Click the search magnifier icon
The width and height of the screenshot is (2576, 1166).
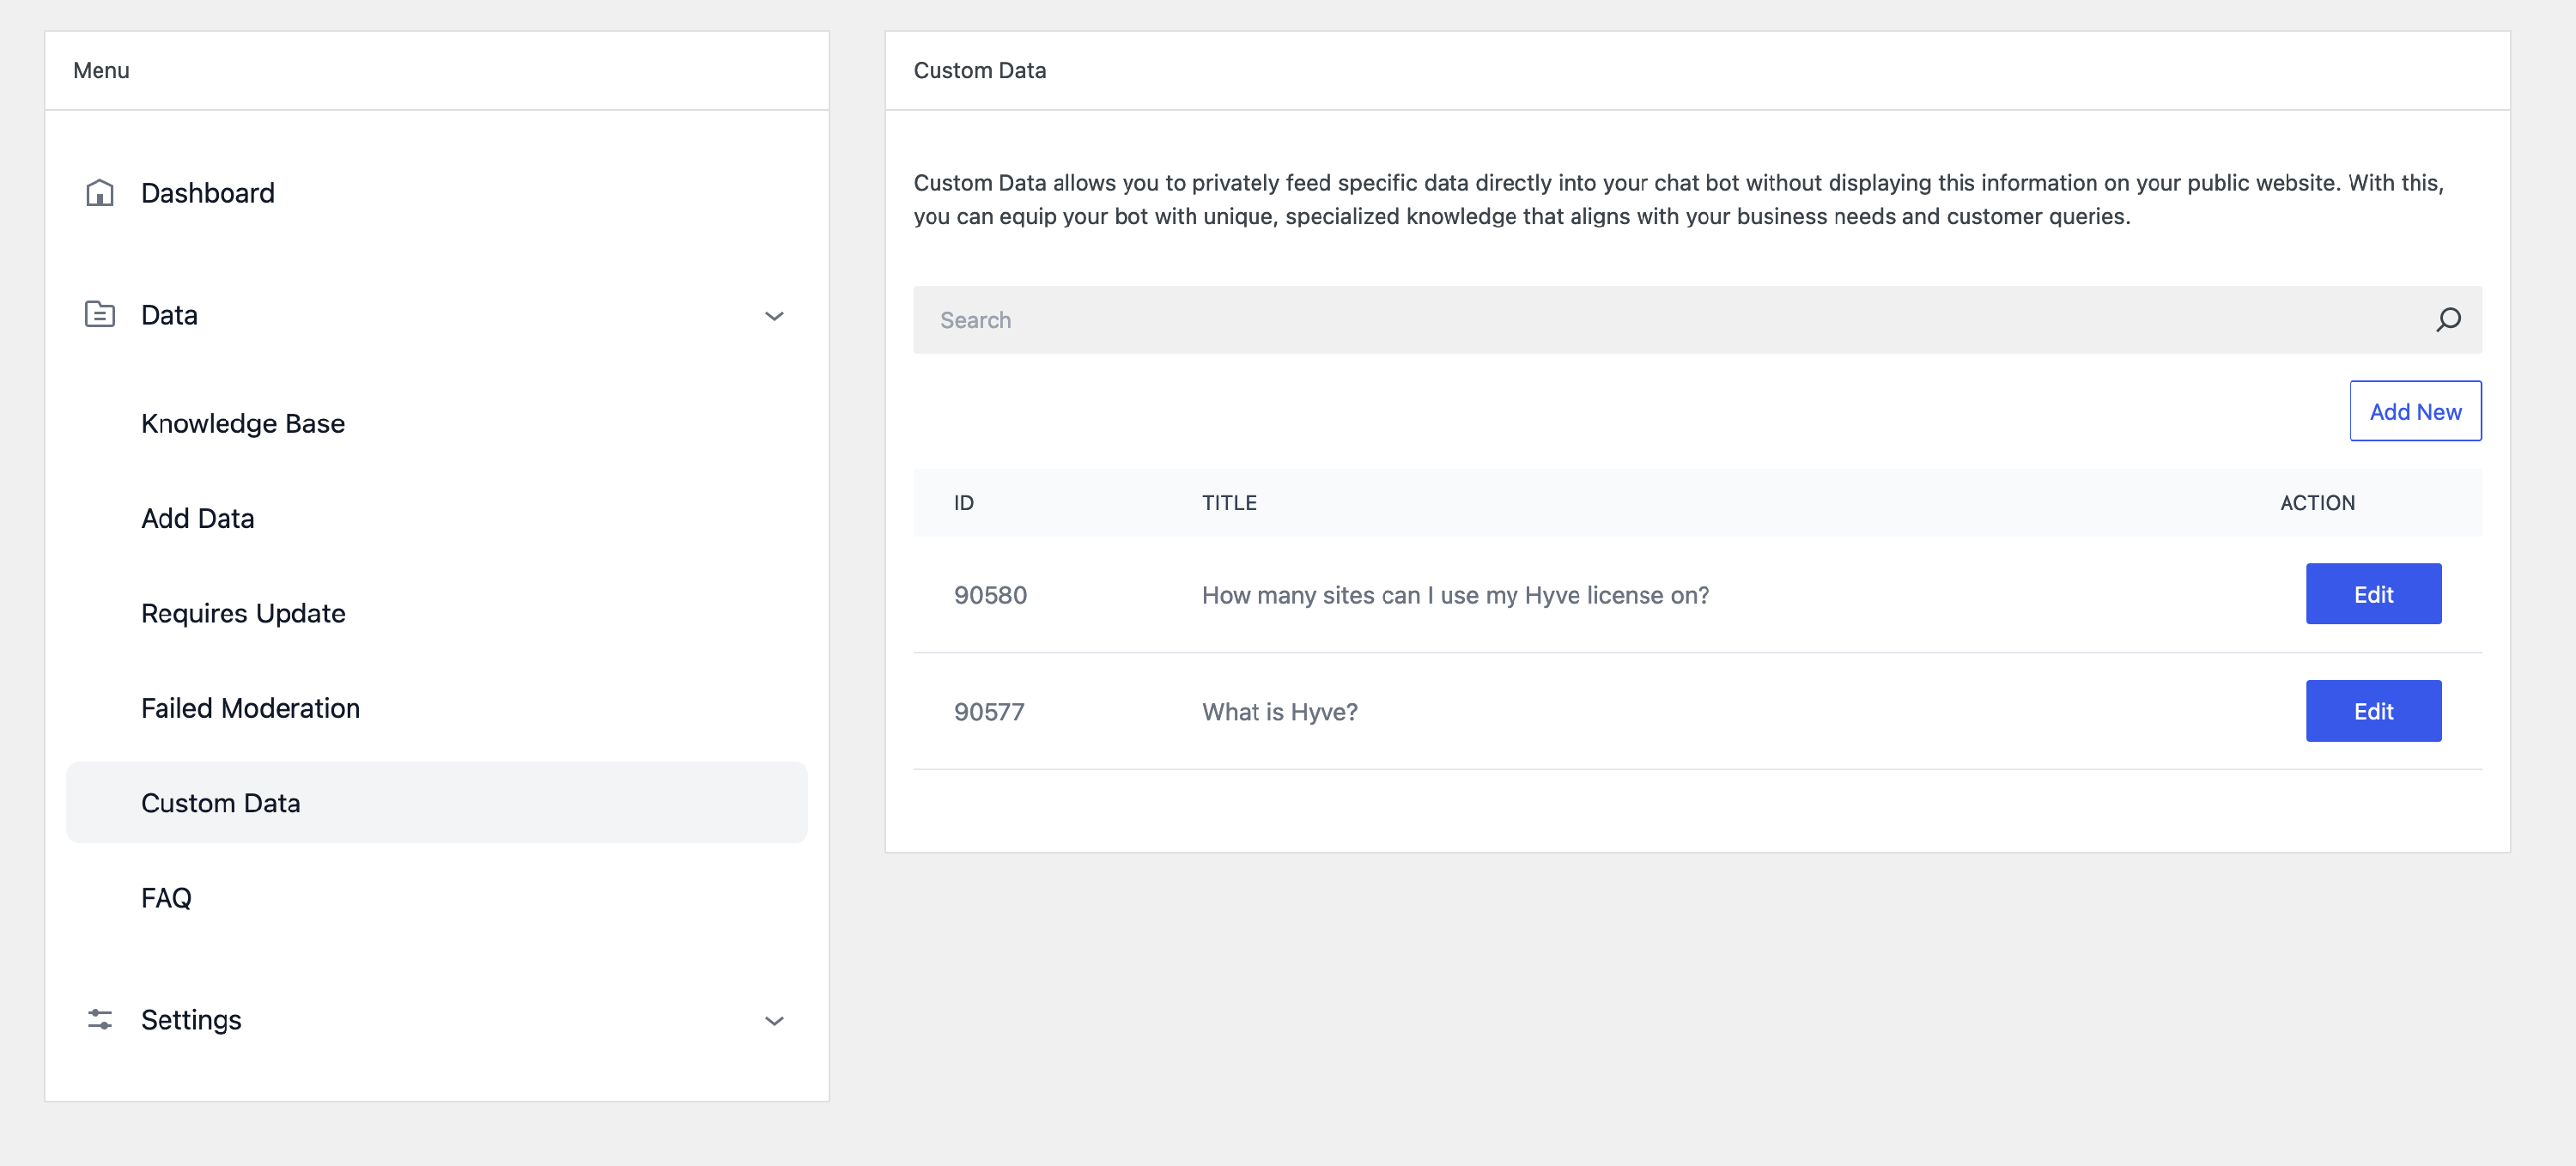pyautogui.click(x=2447, y=320)
